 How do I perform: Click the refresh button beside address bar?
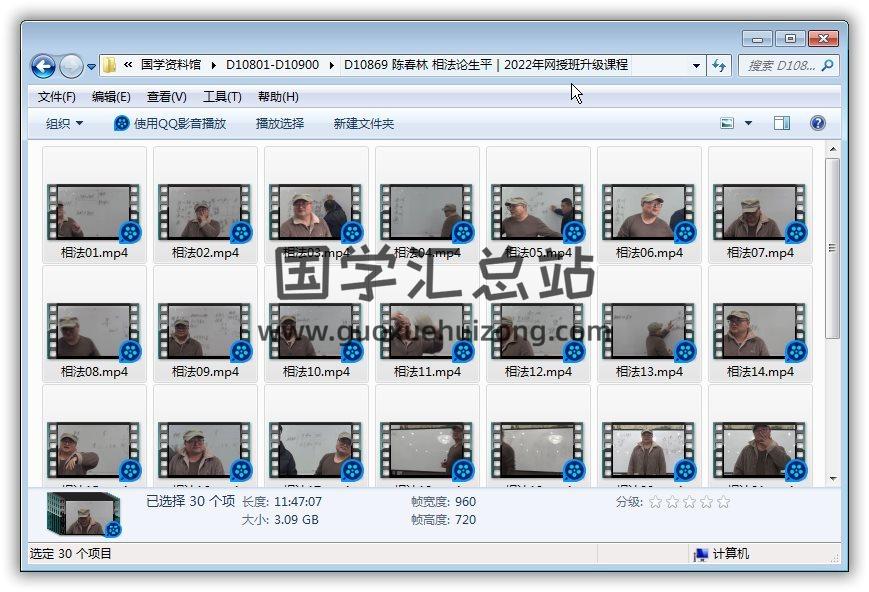[718, 65]
